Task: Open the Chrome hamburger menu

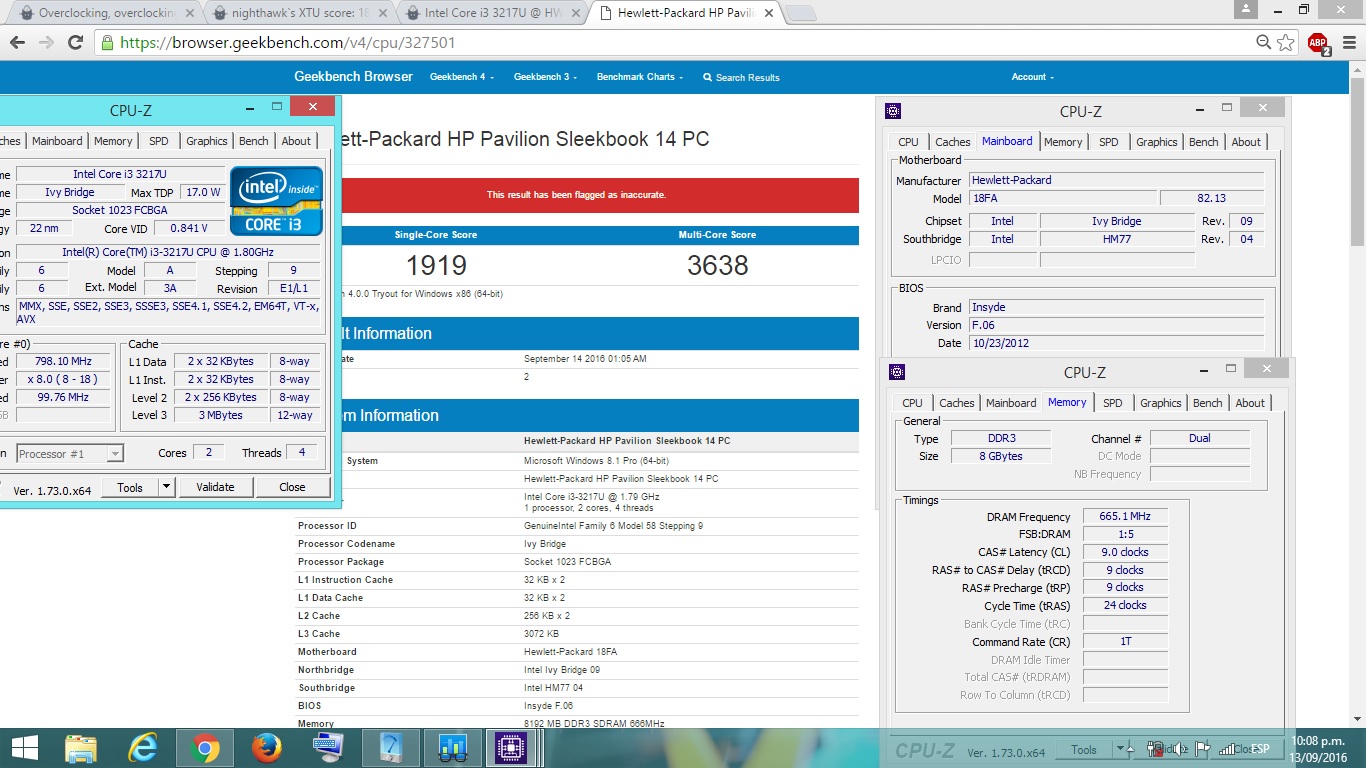Action: pyautogui.click(x=1348, y=43)
